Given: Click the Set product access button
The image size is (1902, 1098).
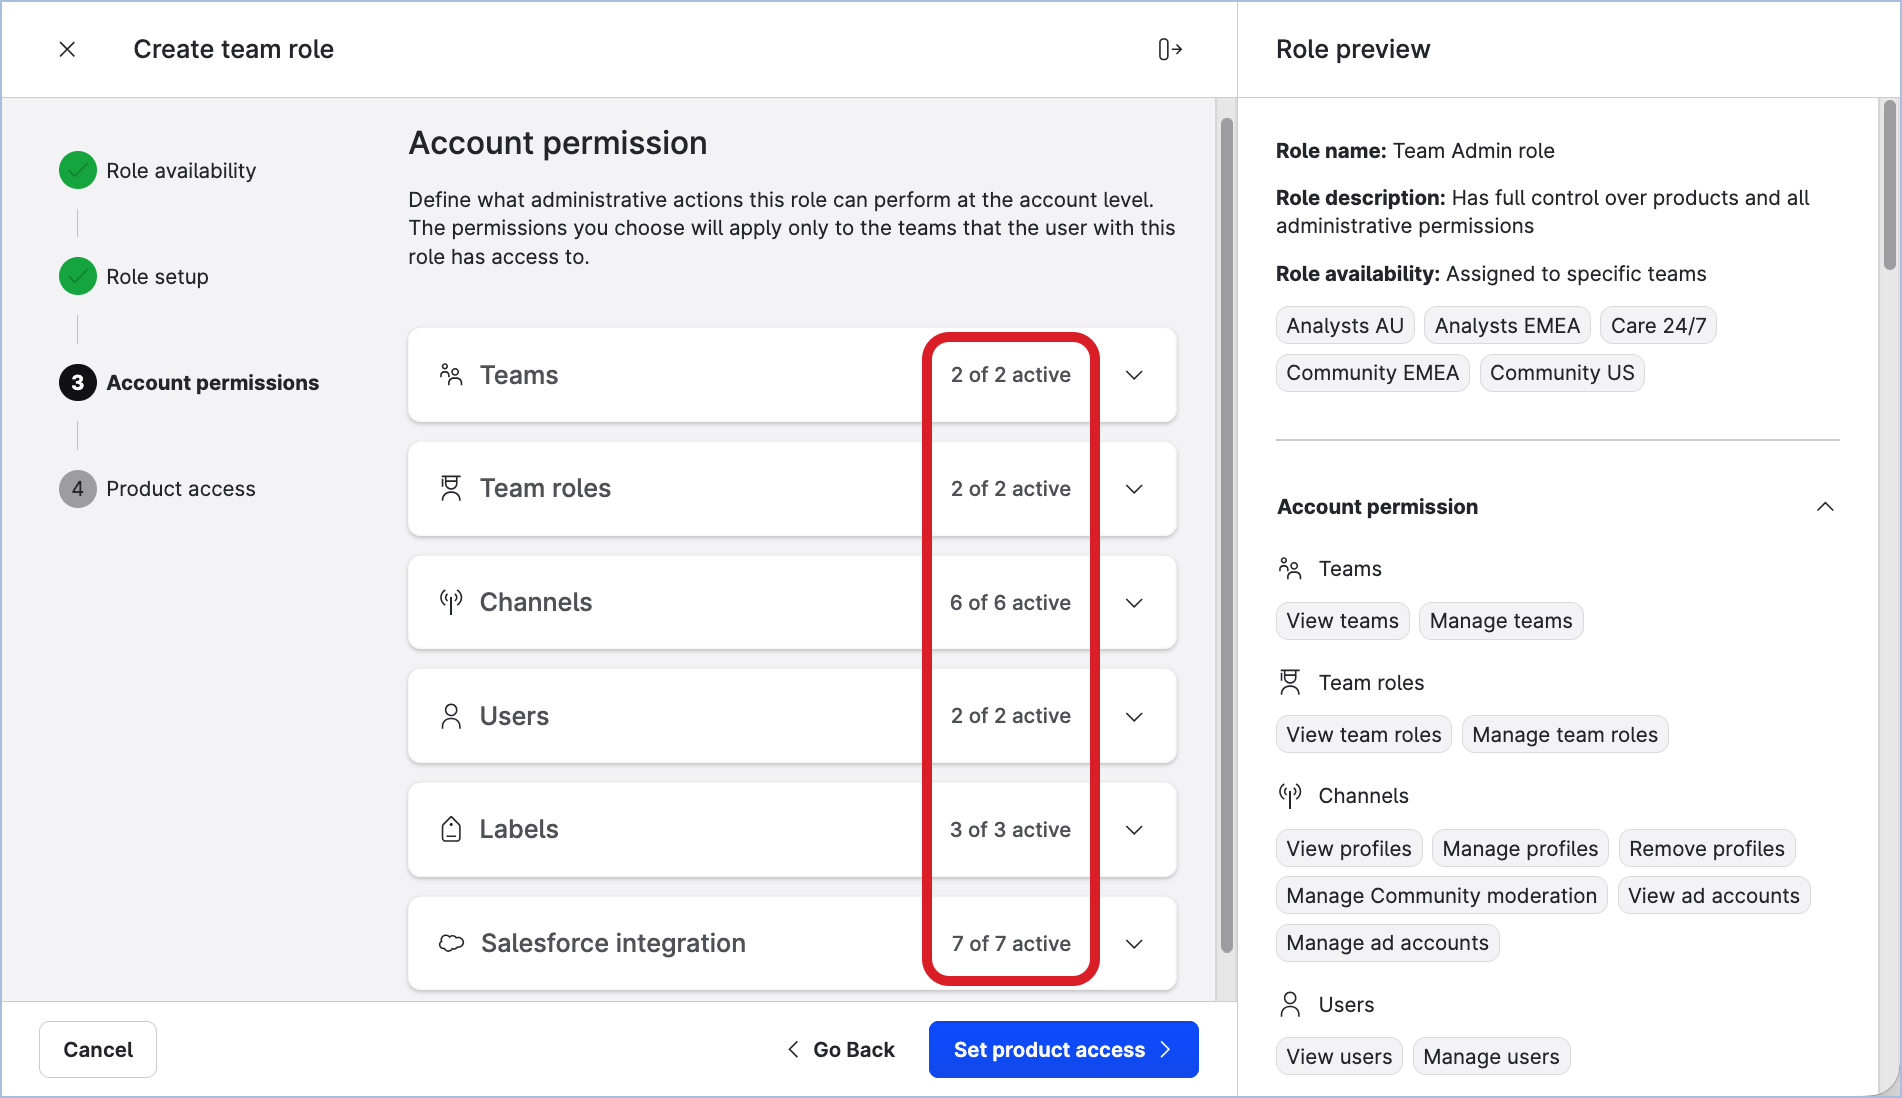Looking at the screenshot, I should (1063, 1049).
